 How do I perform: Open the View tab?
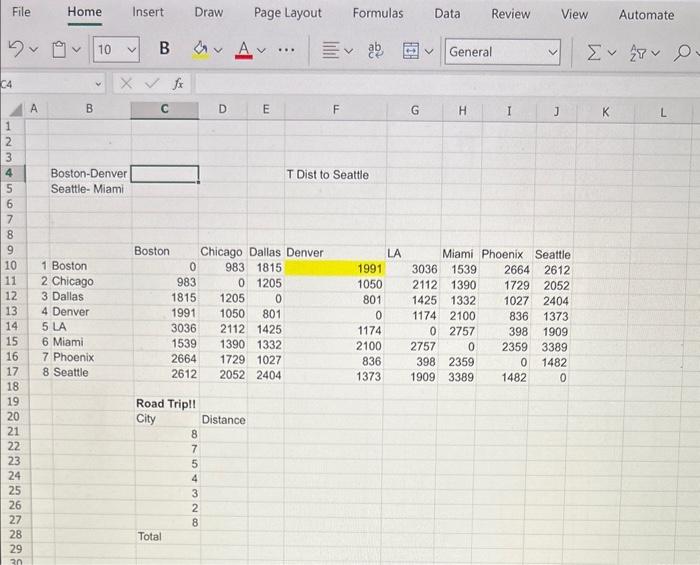pos(574,15)
